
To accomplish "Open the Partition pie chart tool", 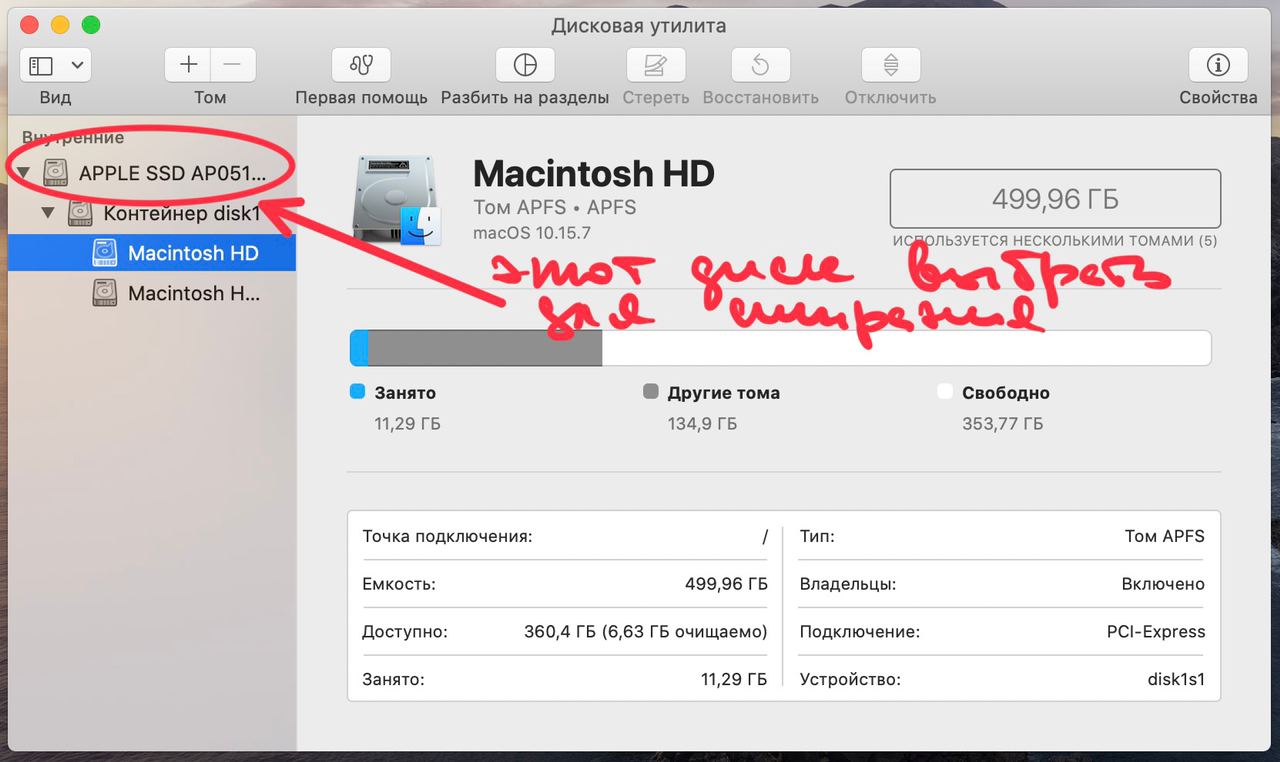I will 525,66.
